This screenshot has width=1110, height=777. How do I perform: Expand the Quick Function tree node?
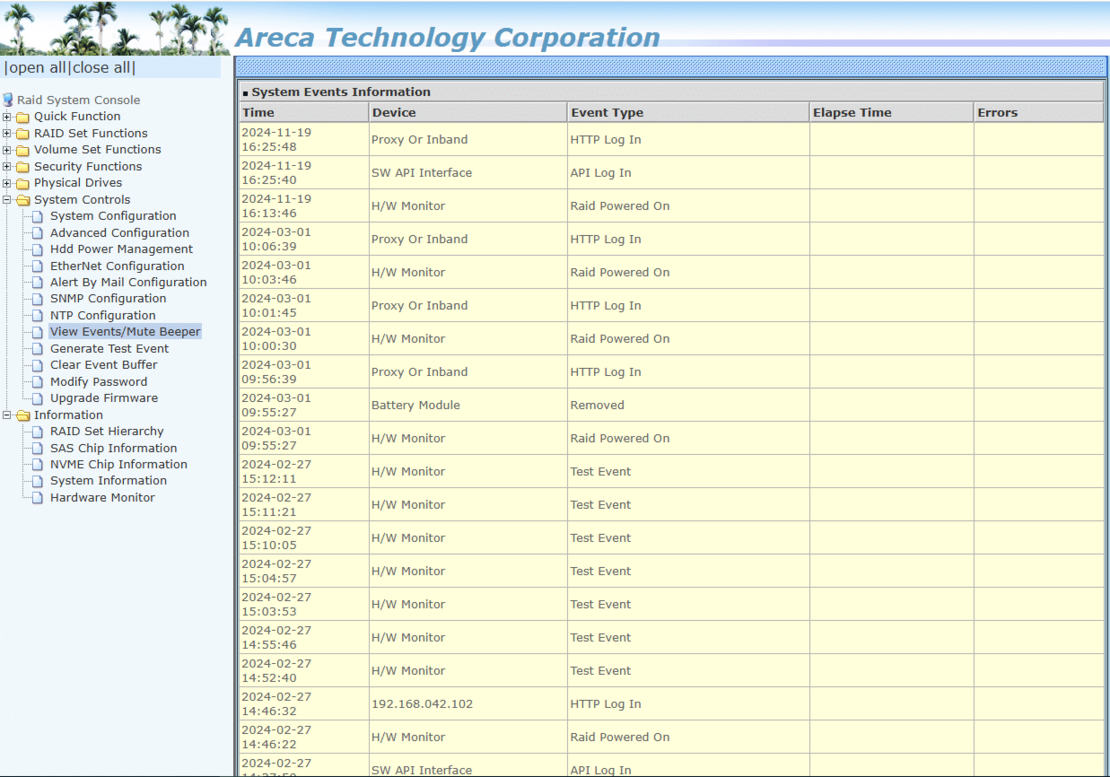[x=7, y=116]
